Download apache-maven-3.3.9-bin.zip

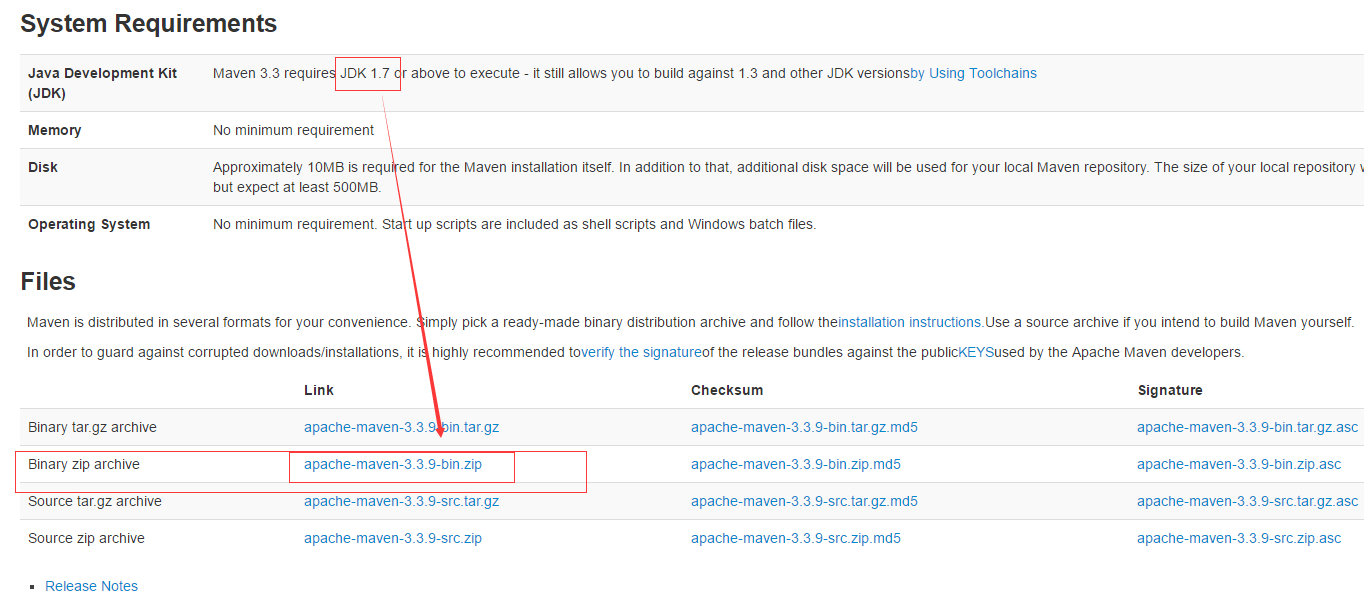pyautogui.click(x=393, y=464)
